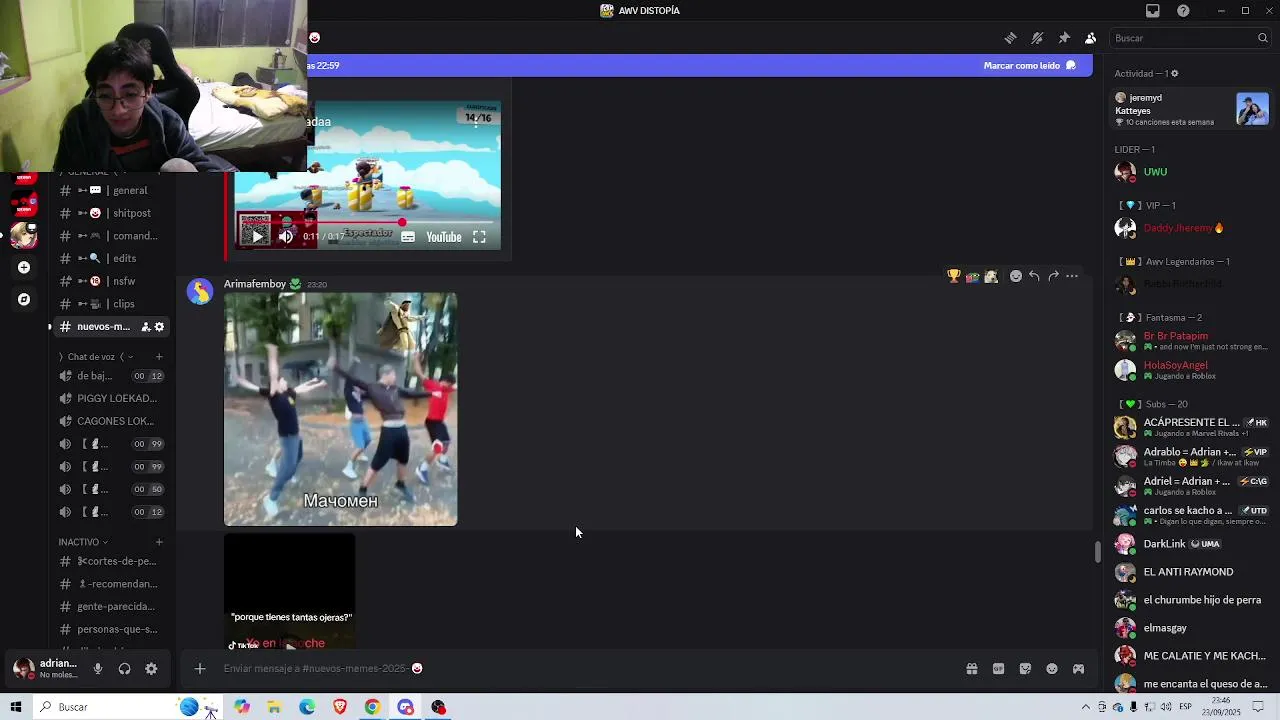Open the Discord help icon

[1184, 11]
